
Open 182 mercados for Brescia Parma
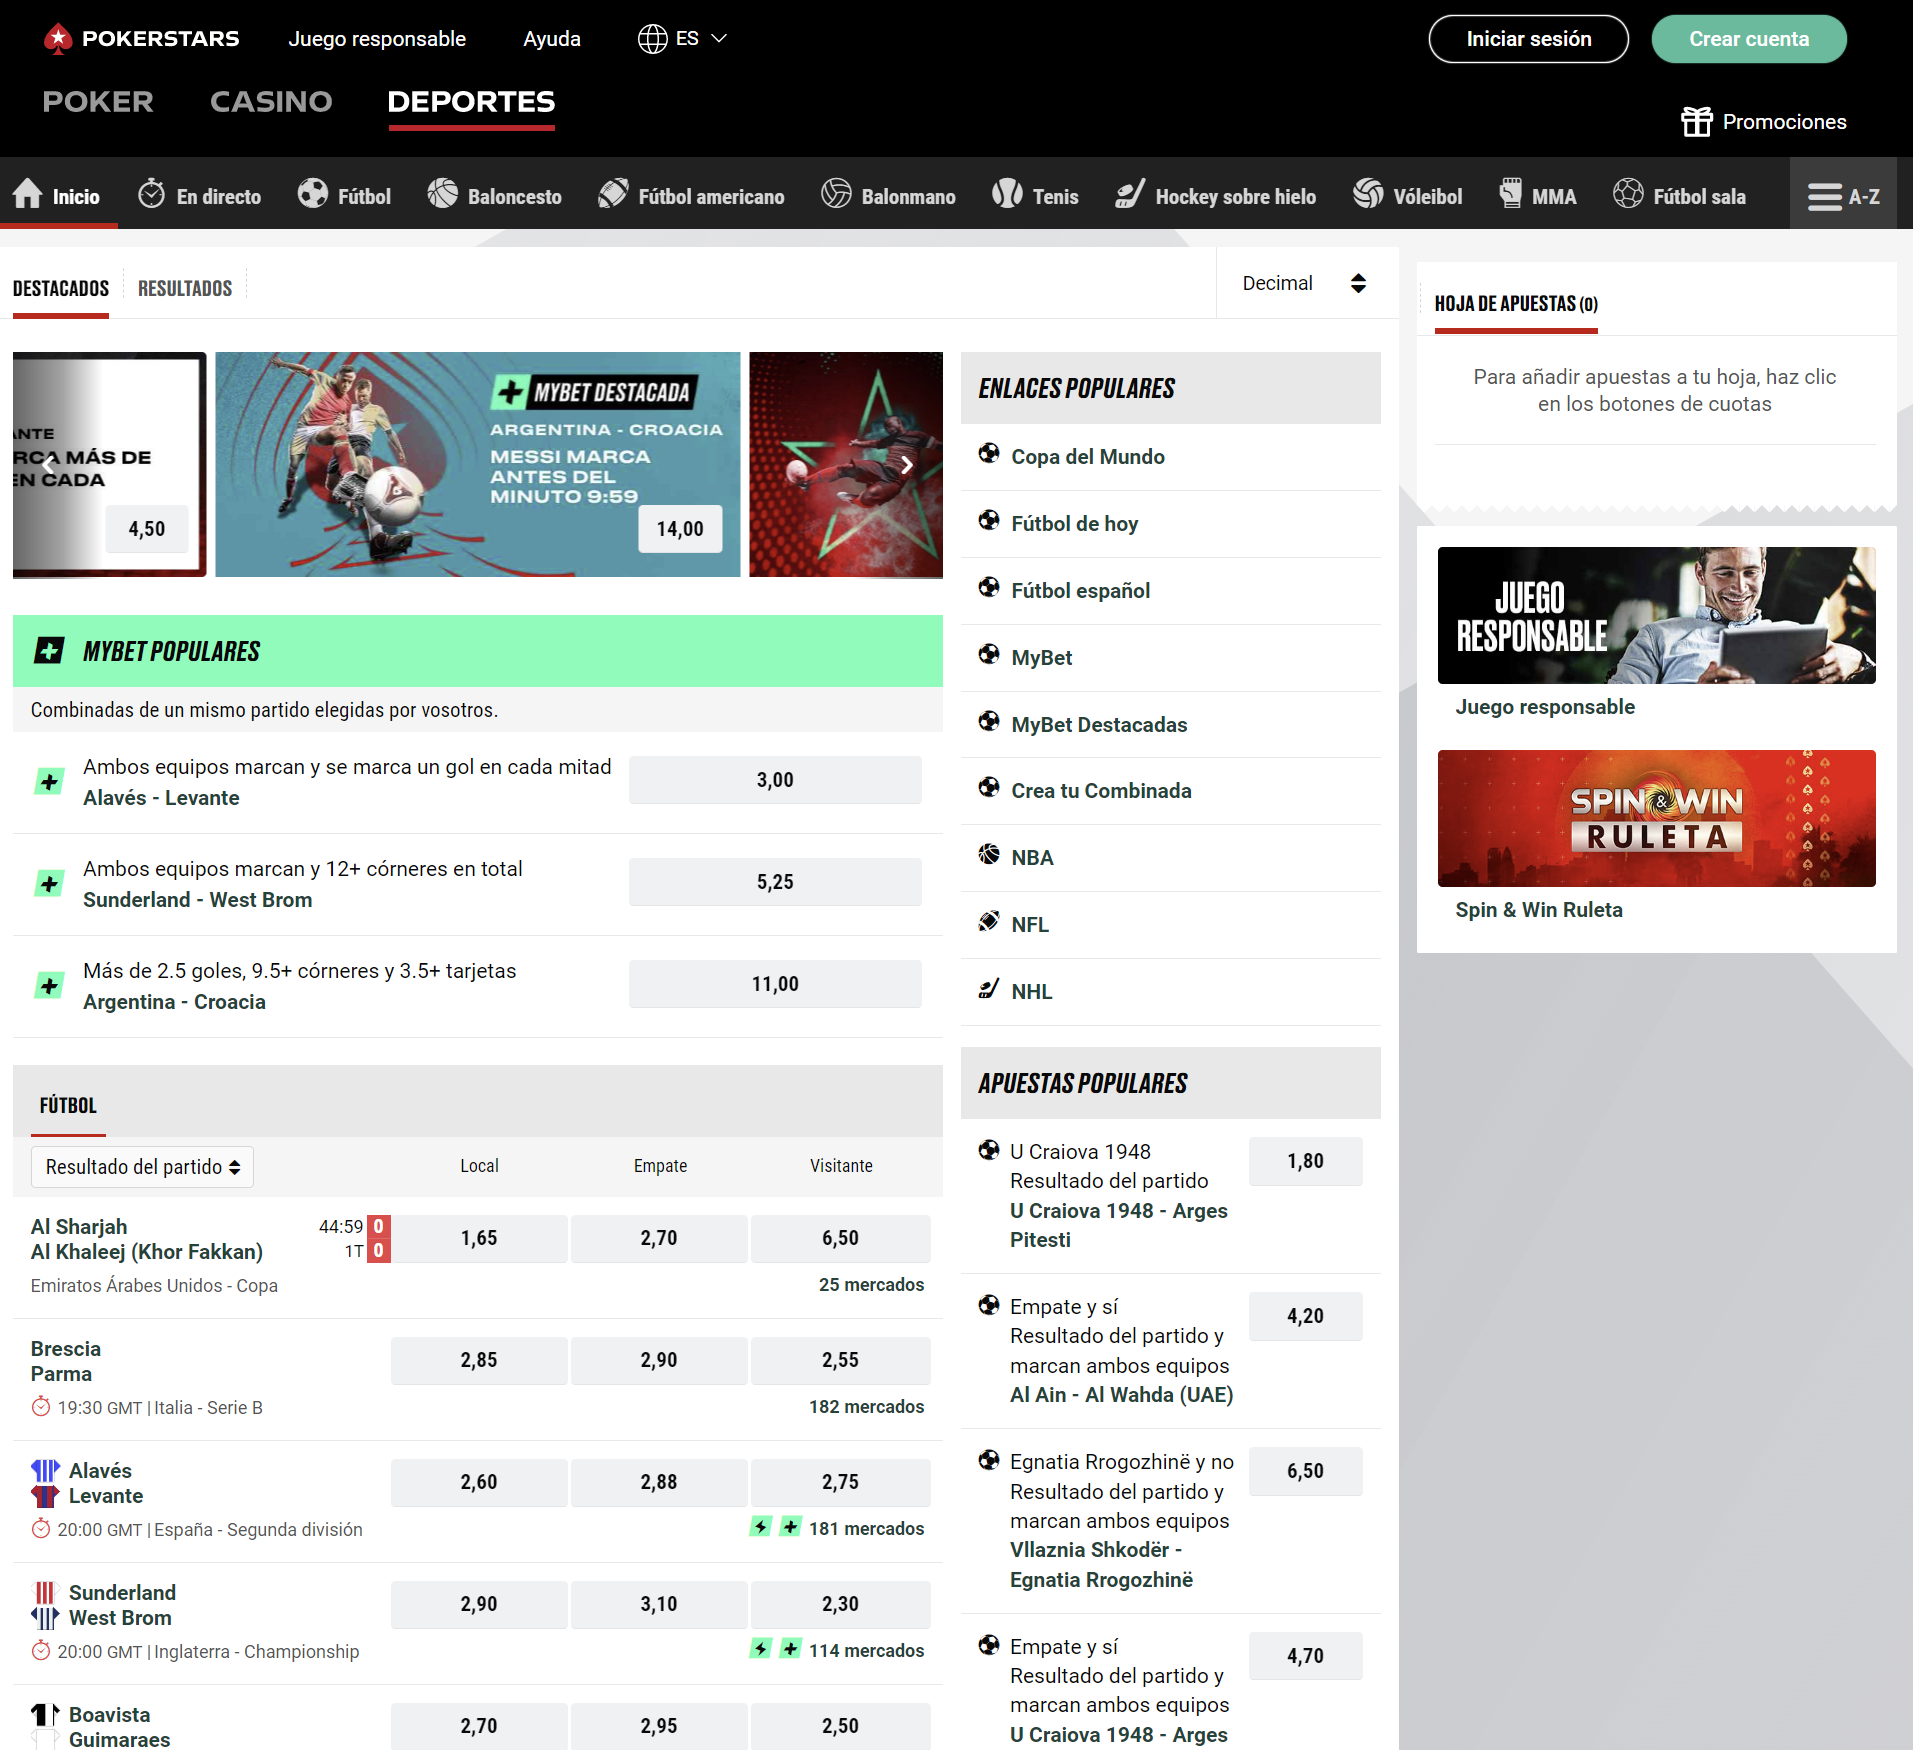coord(866,1406)
